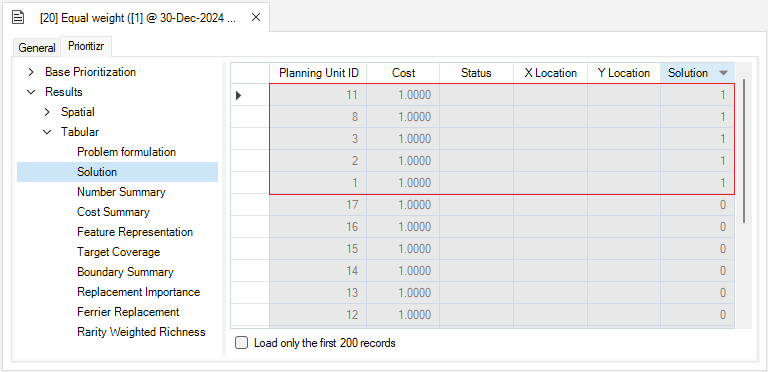Click the sort arrow in Solution column header
The height and width of the screenshot is (372, 768).
click(723, 73)
